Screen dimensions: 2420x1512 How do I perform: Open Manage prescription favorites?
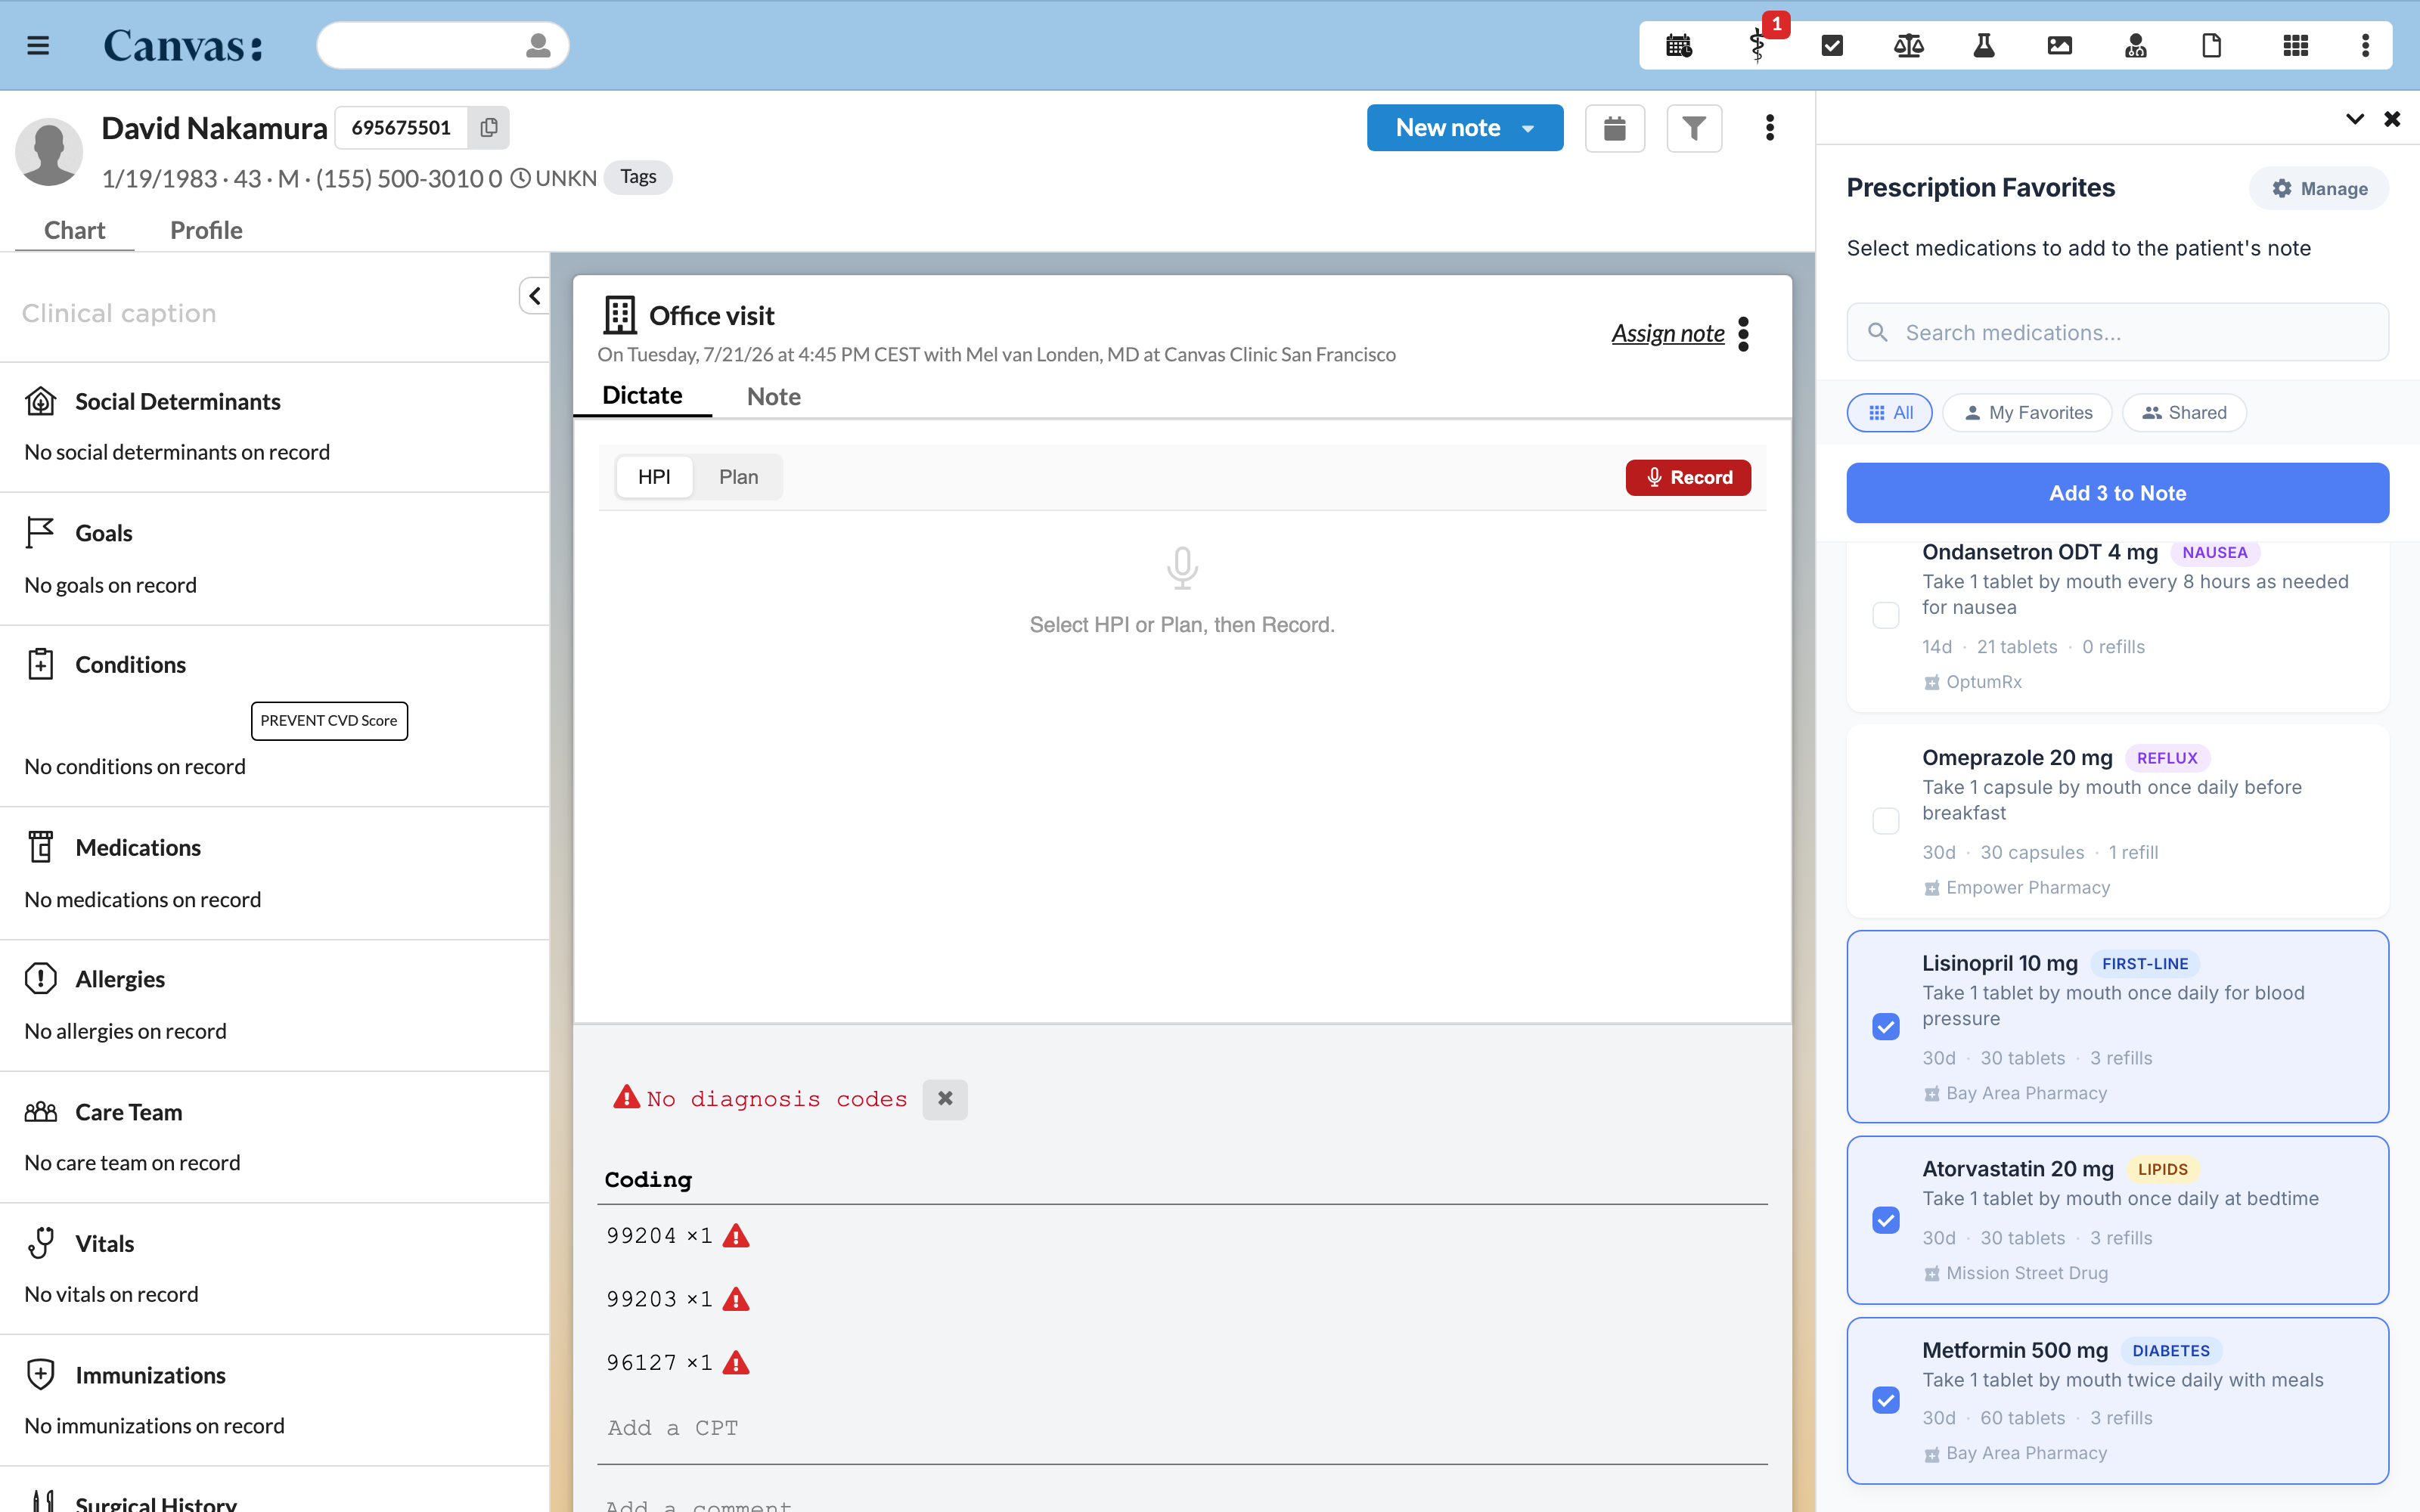pos(2319,189)
